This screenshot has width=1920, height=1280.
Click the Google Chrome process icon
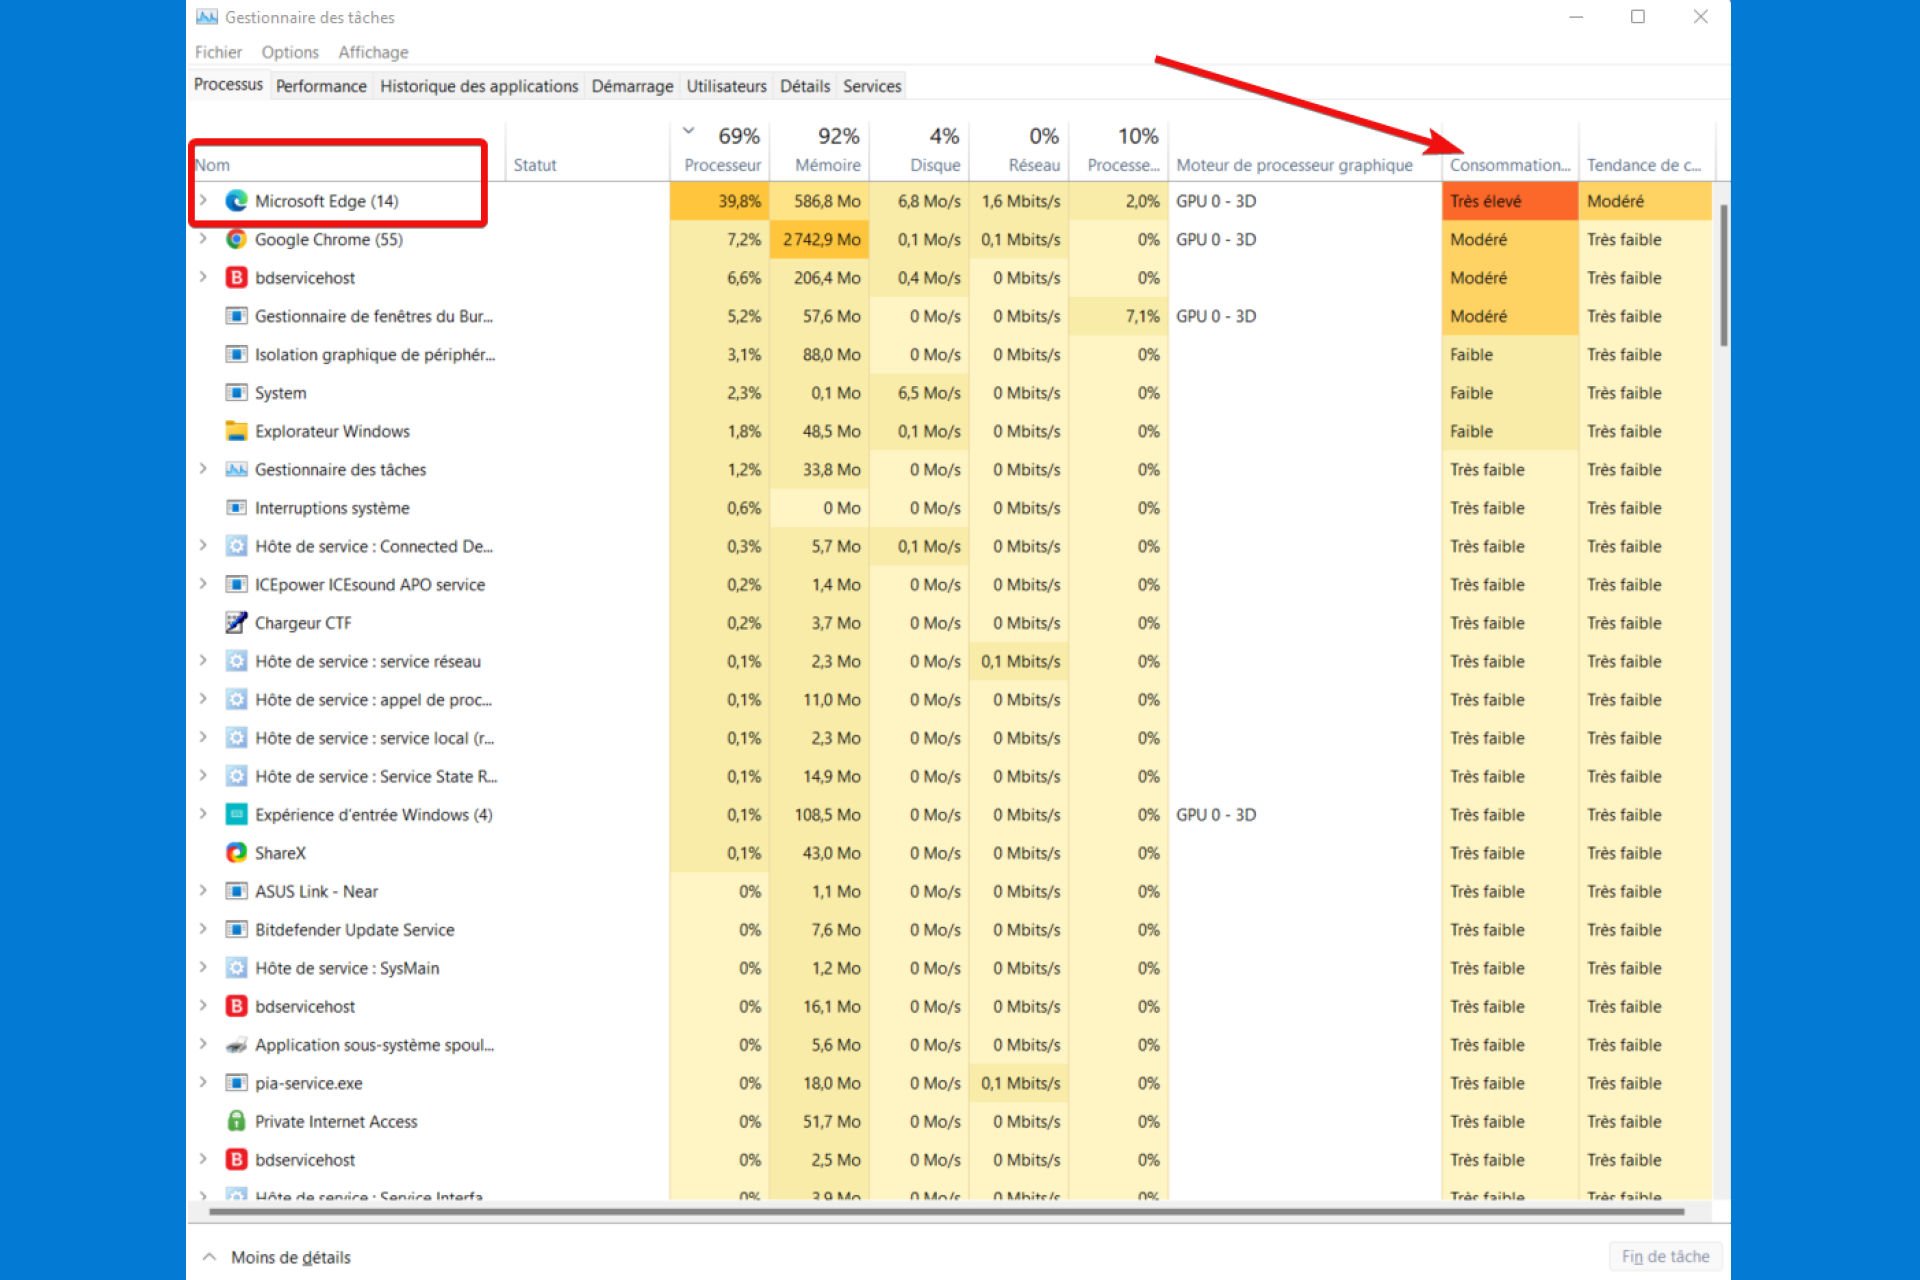(236, 239)
